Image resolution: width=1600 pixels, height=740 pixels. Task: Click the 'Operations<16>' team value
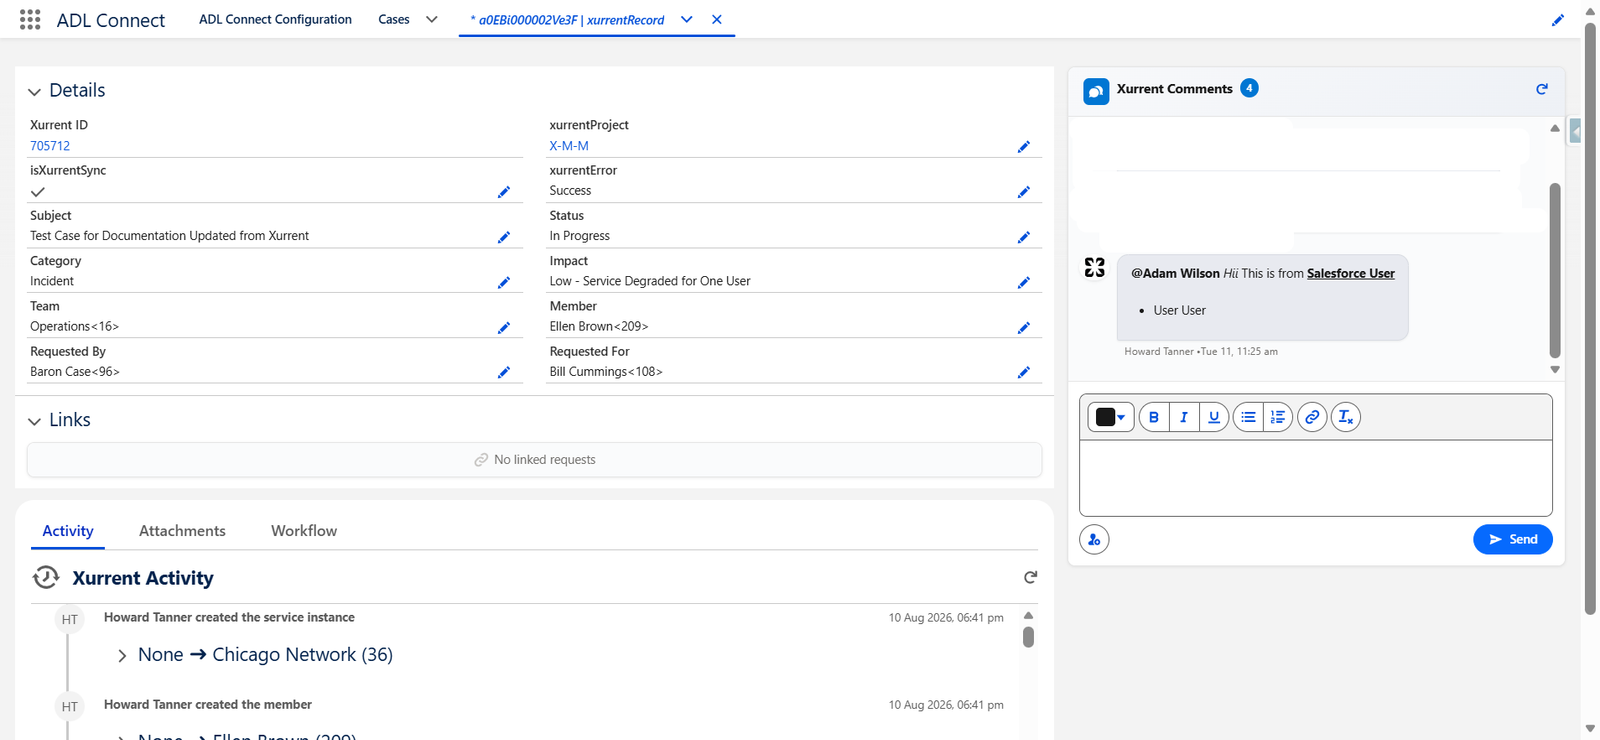coord(75,326)
